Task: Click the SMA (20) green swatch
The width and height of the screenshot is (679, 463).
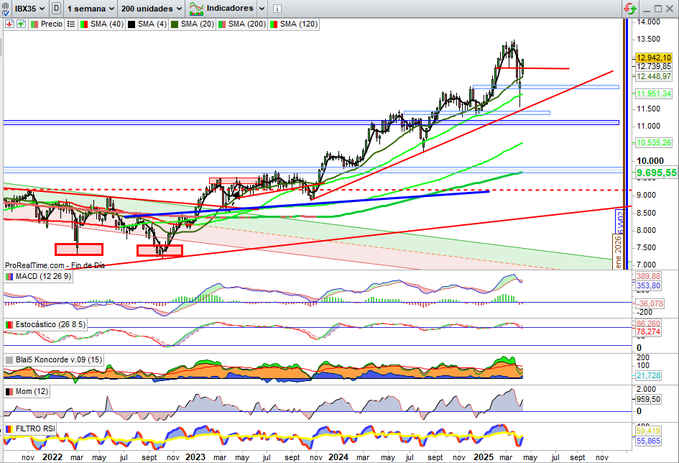Action: (x=176, y=23)
